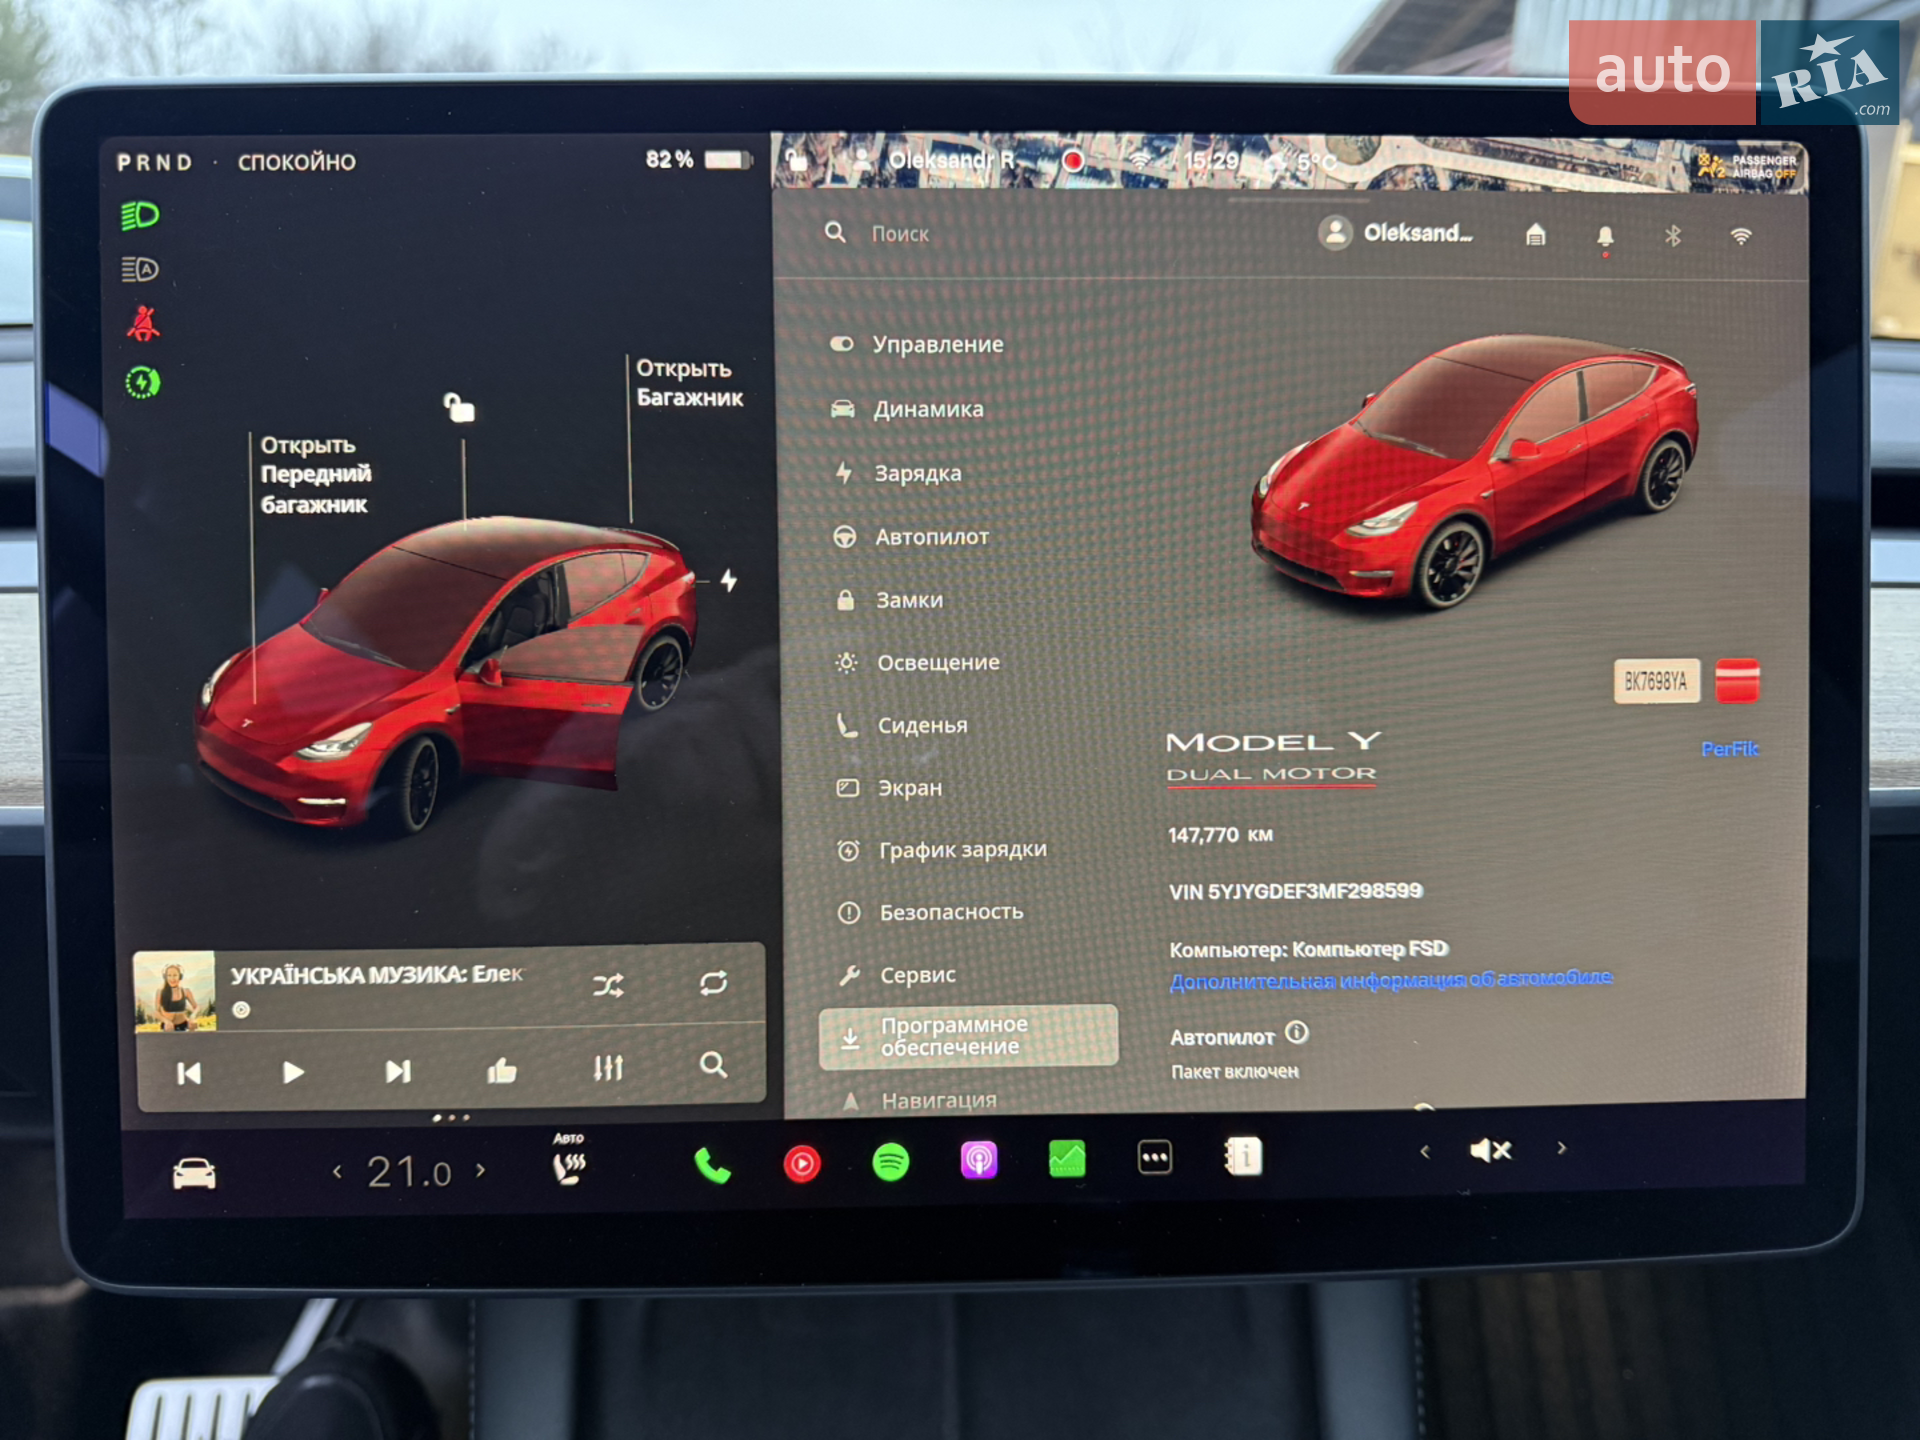Tap the Model Y Dual Motor badge
Image resolution: width=1920 pixels, height=1440 pixels.
tap(1272, 757)
